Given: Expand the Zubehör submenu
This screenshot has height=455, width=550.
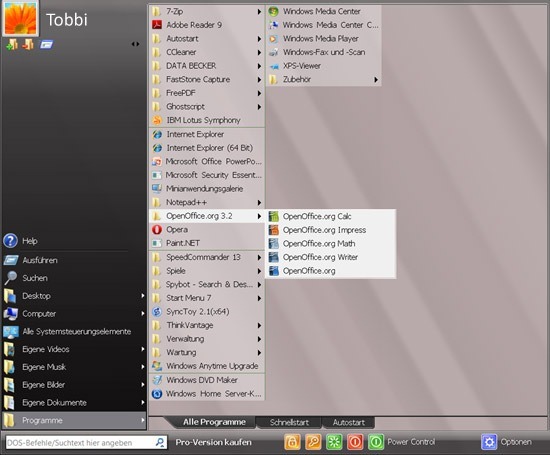Looking at the screenshot, I should 323,80.
